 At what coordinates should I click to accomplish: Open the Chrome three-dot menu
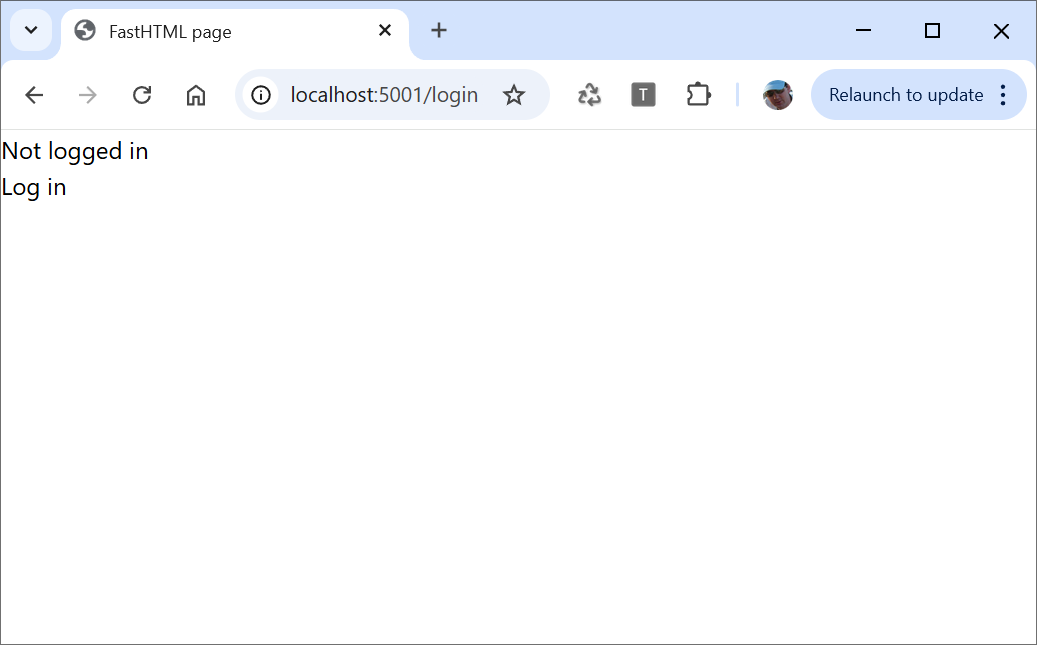point(1004,95)
